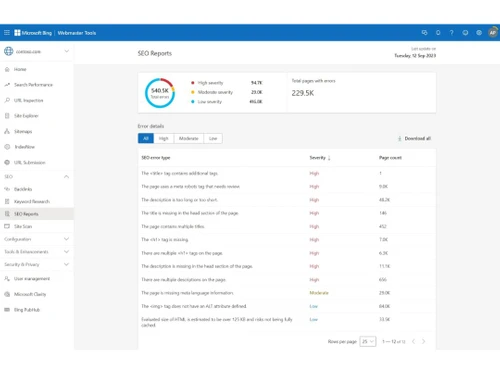Click the Microsoft Bing logo
This screenshot has height=375, width=500.
[x=33, y=33]
